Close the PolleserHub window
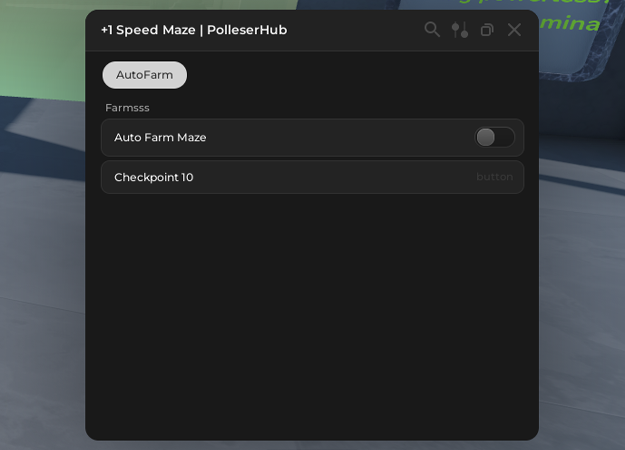625x450 pixels. point(514,30)
